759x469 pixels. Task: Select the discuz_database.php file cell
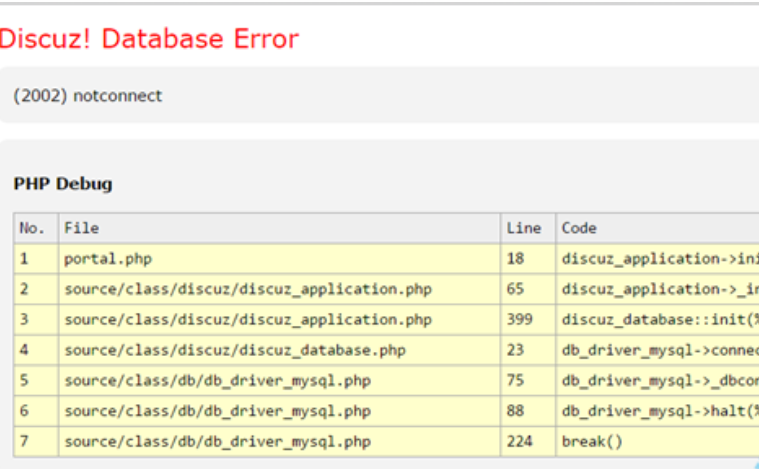(235, 350)
